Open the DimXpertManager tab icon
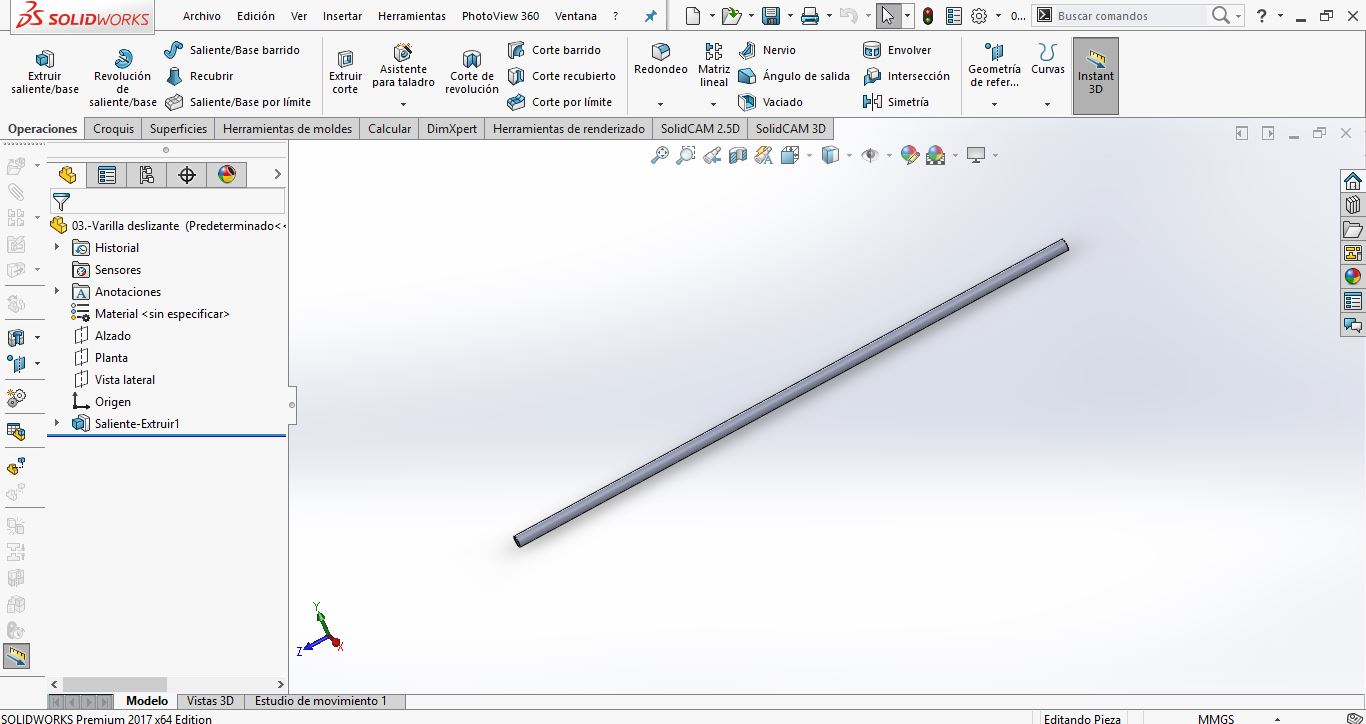1366x724 pixels. [187, 175]
